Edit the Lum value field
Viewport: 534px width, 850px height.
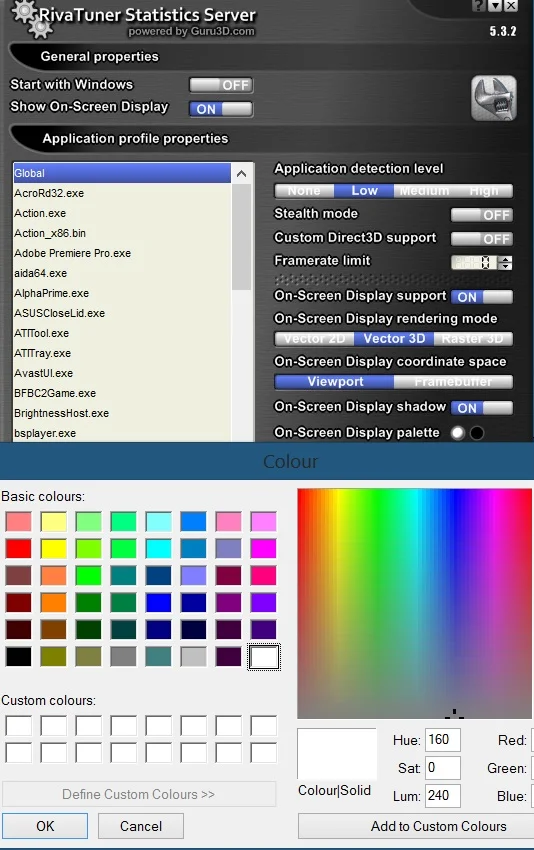442,795
